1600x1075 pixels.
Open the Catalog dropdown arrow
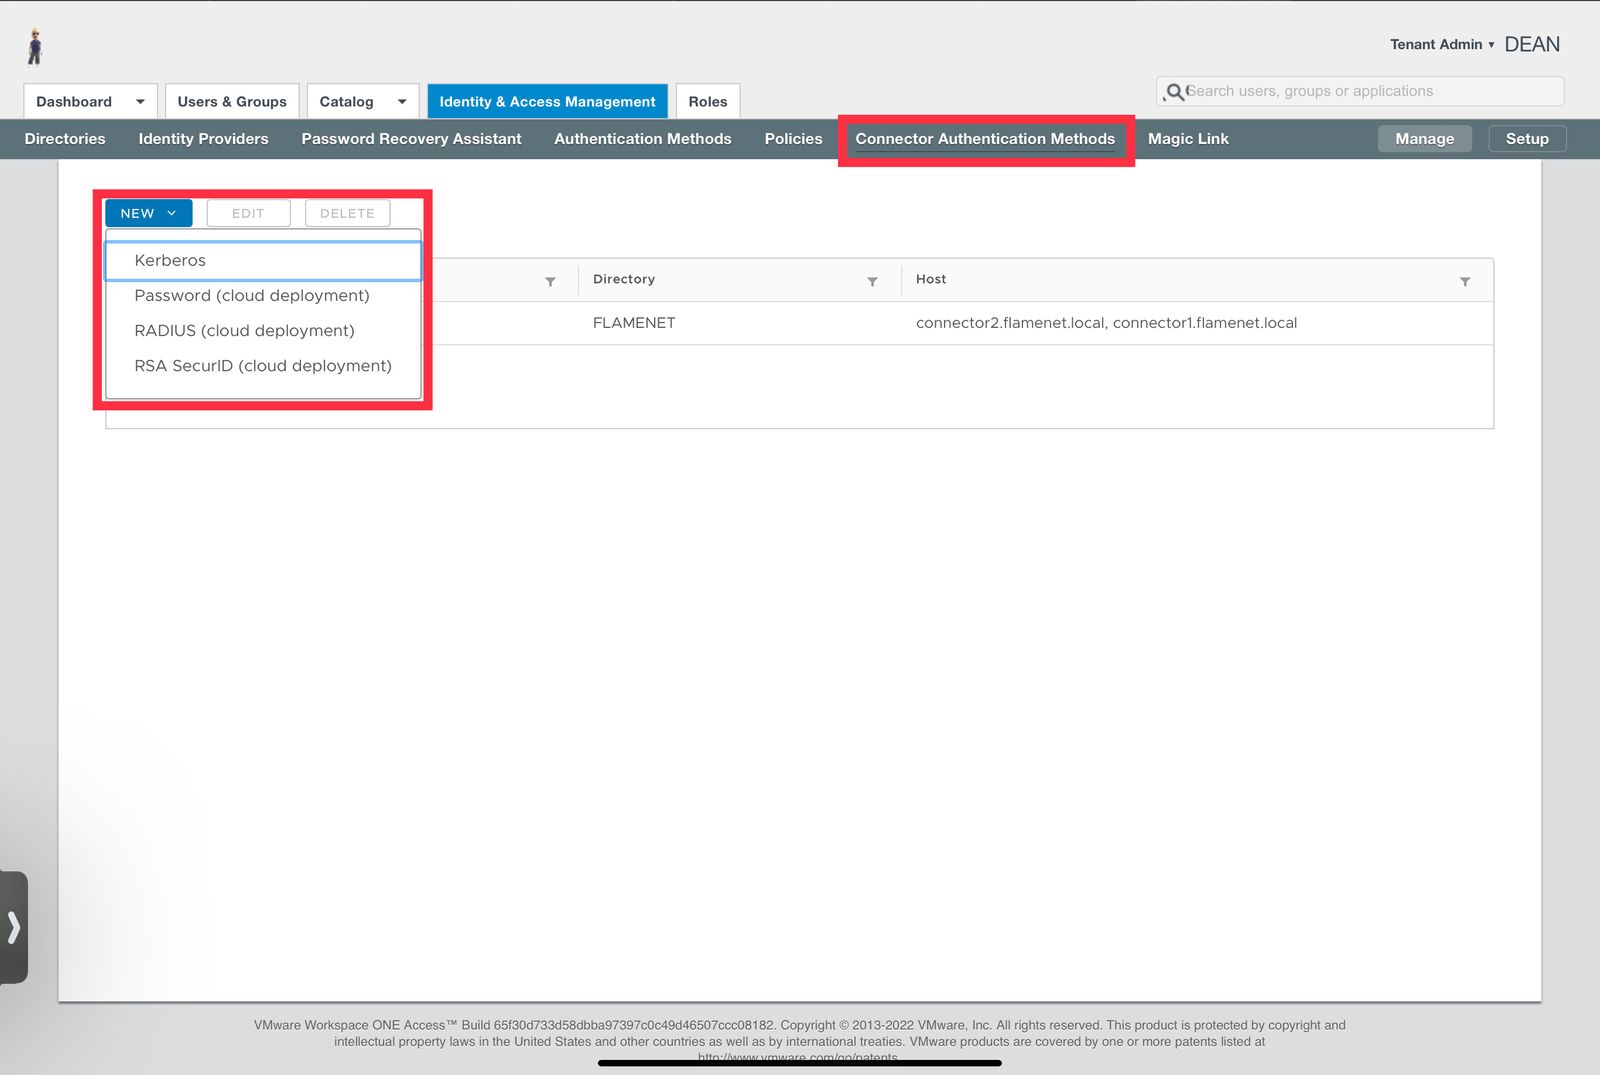(402, 102)
